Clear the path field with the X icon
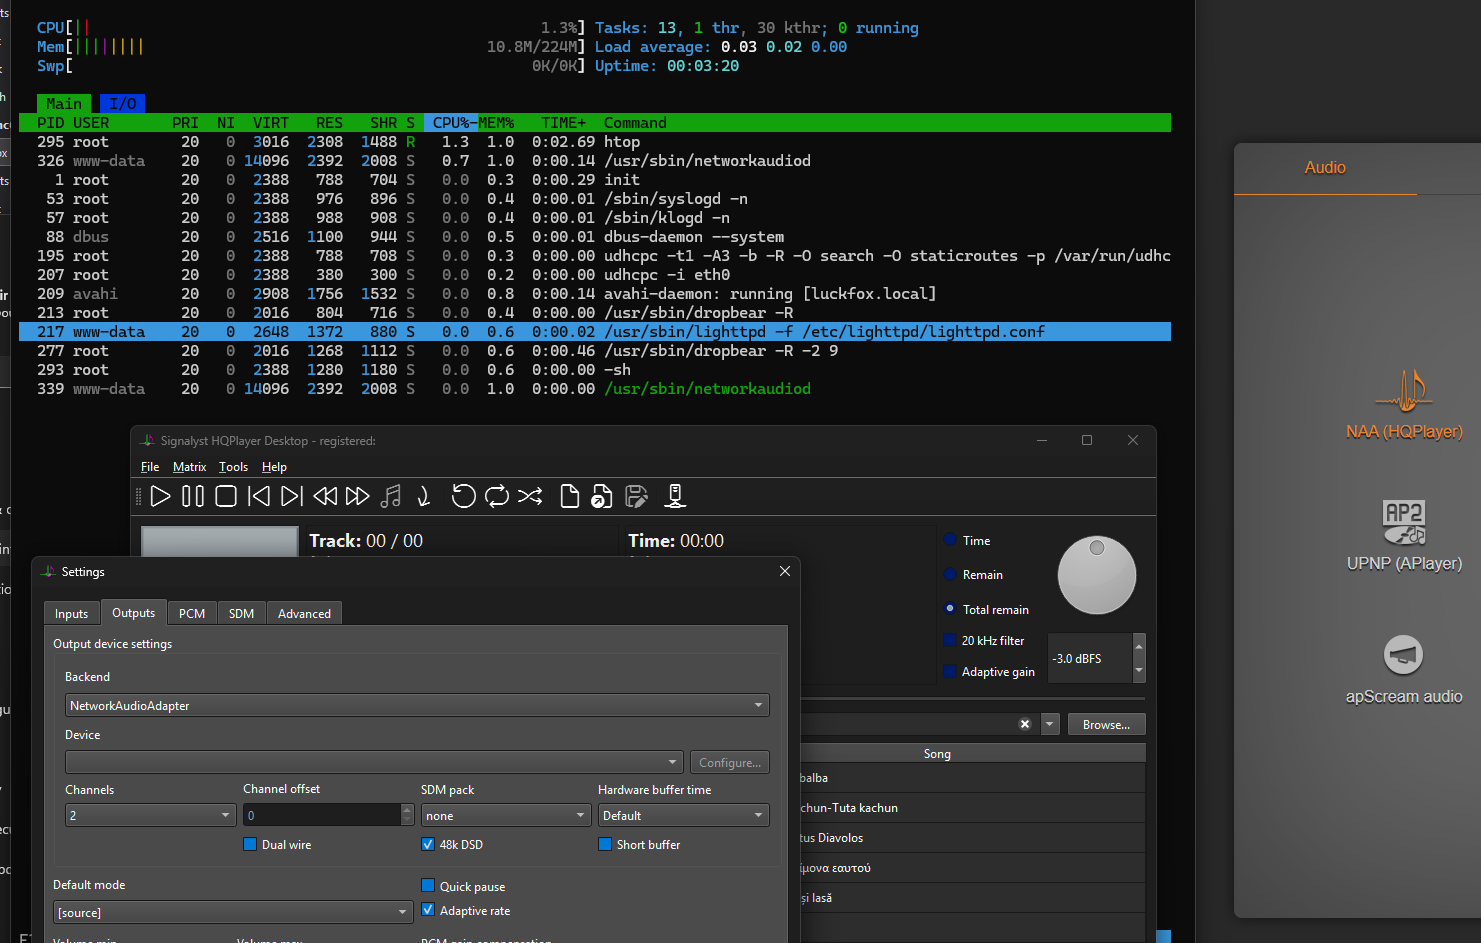Image resolution: width=1481 pixels, height=943 pixels. click(1025, 724)
